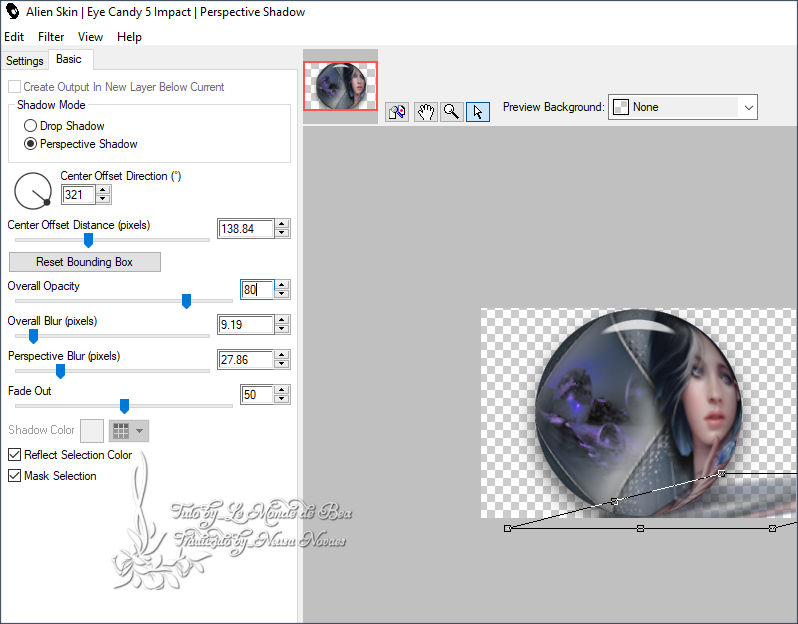
Task: Click the Overall Opacity slider handle
Action: [187, 301]
